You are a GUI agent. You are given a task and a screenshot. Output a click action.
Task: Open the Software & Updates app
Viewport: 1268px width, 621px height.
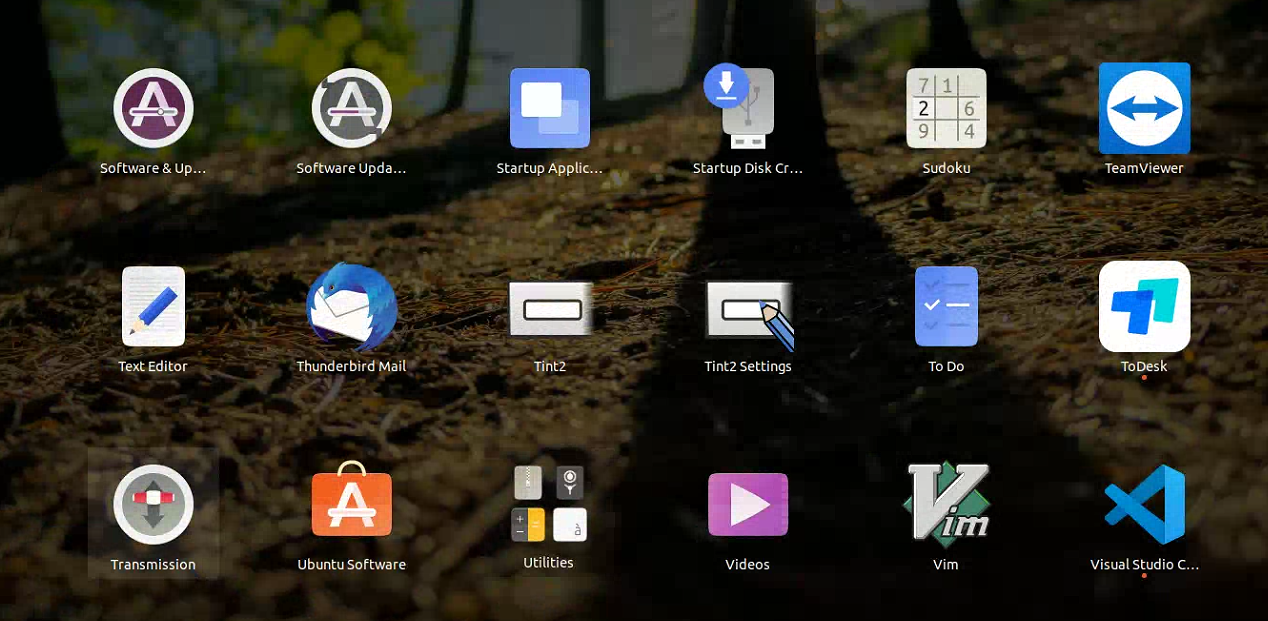pos(153,108)
